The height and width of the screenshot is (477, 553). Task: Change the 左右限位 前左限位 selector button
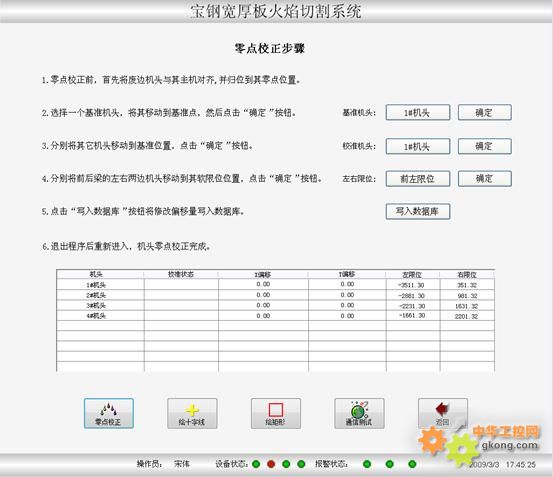point(418,179)
